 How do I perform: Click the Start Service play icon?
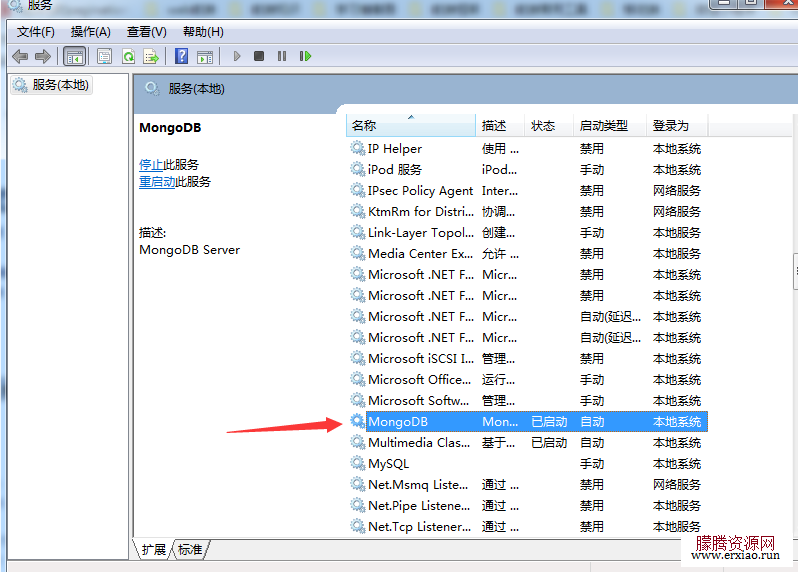237,56
